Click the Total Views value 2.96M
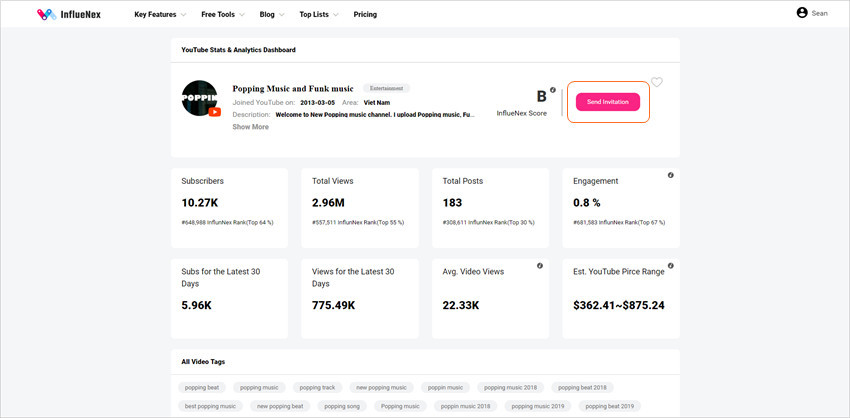The width and height of the screenshot is (850, 418). point(328,203)
